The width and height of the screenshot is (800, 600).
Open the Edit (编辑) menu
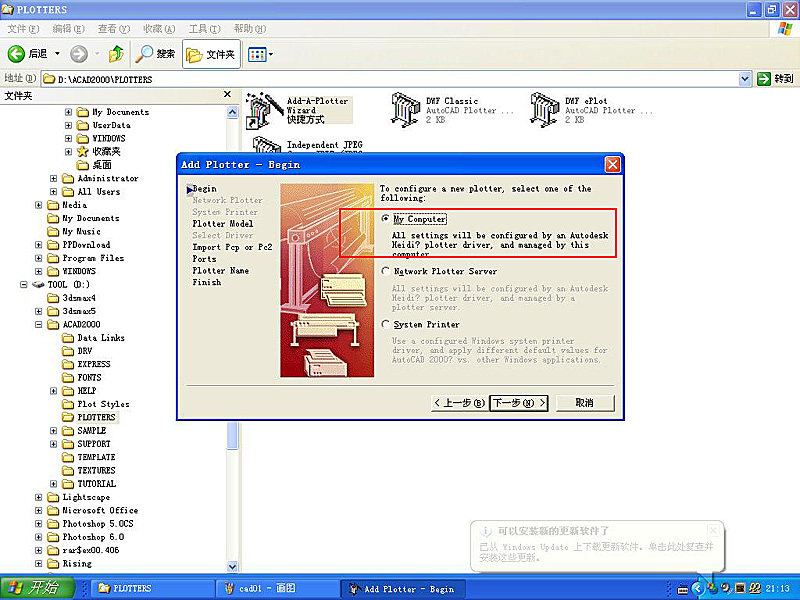click(68, 29)
